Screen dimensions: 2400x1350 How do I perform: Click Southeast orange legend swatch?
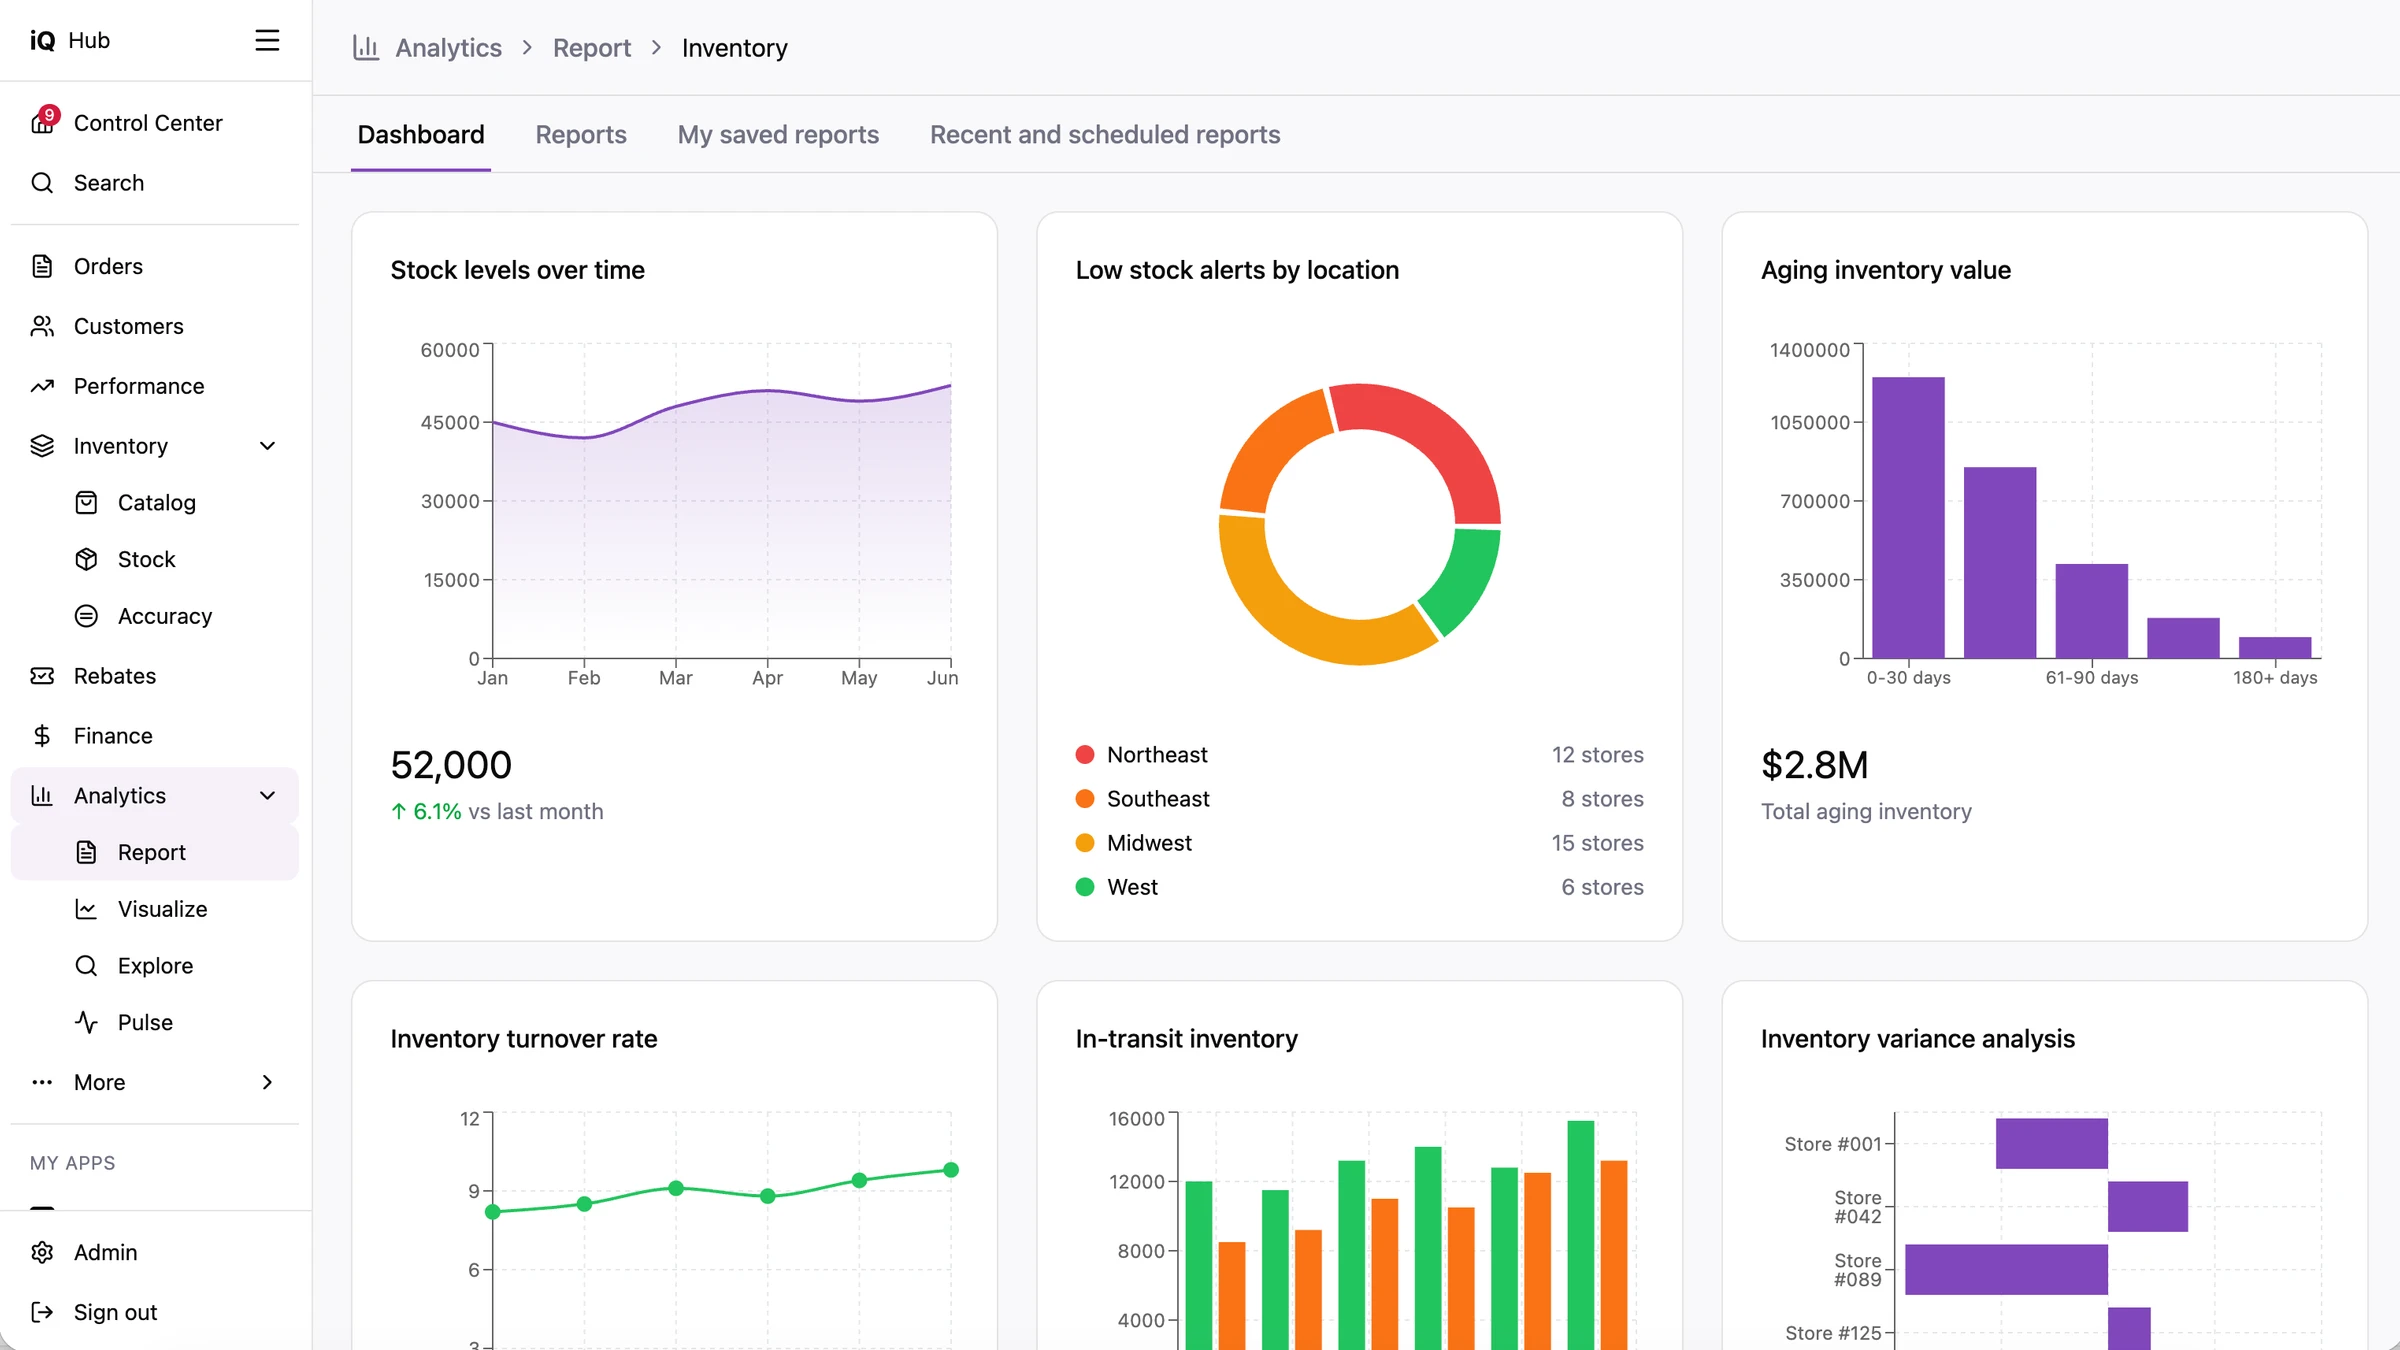click(1085, 799)
